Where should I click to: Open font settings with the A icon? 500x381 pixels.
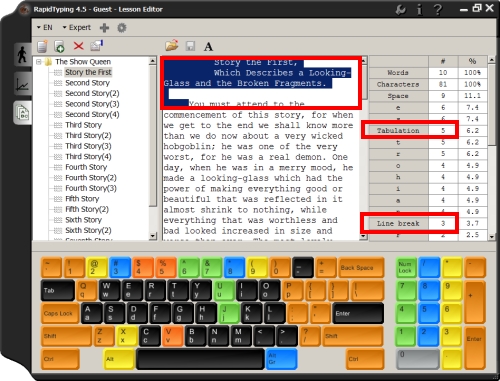coord(208,46)
